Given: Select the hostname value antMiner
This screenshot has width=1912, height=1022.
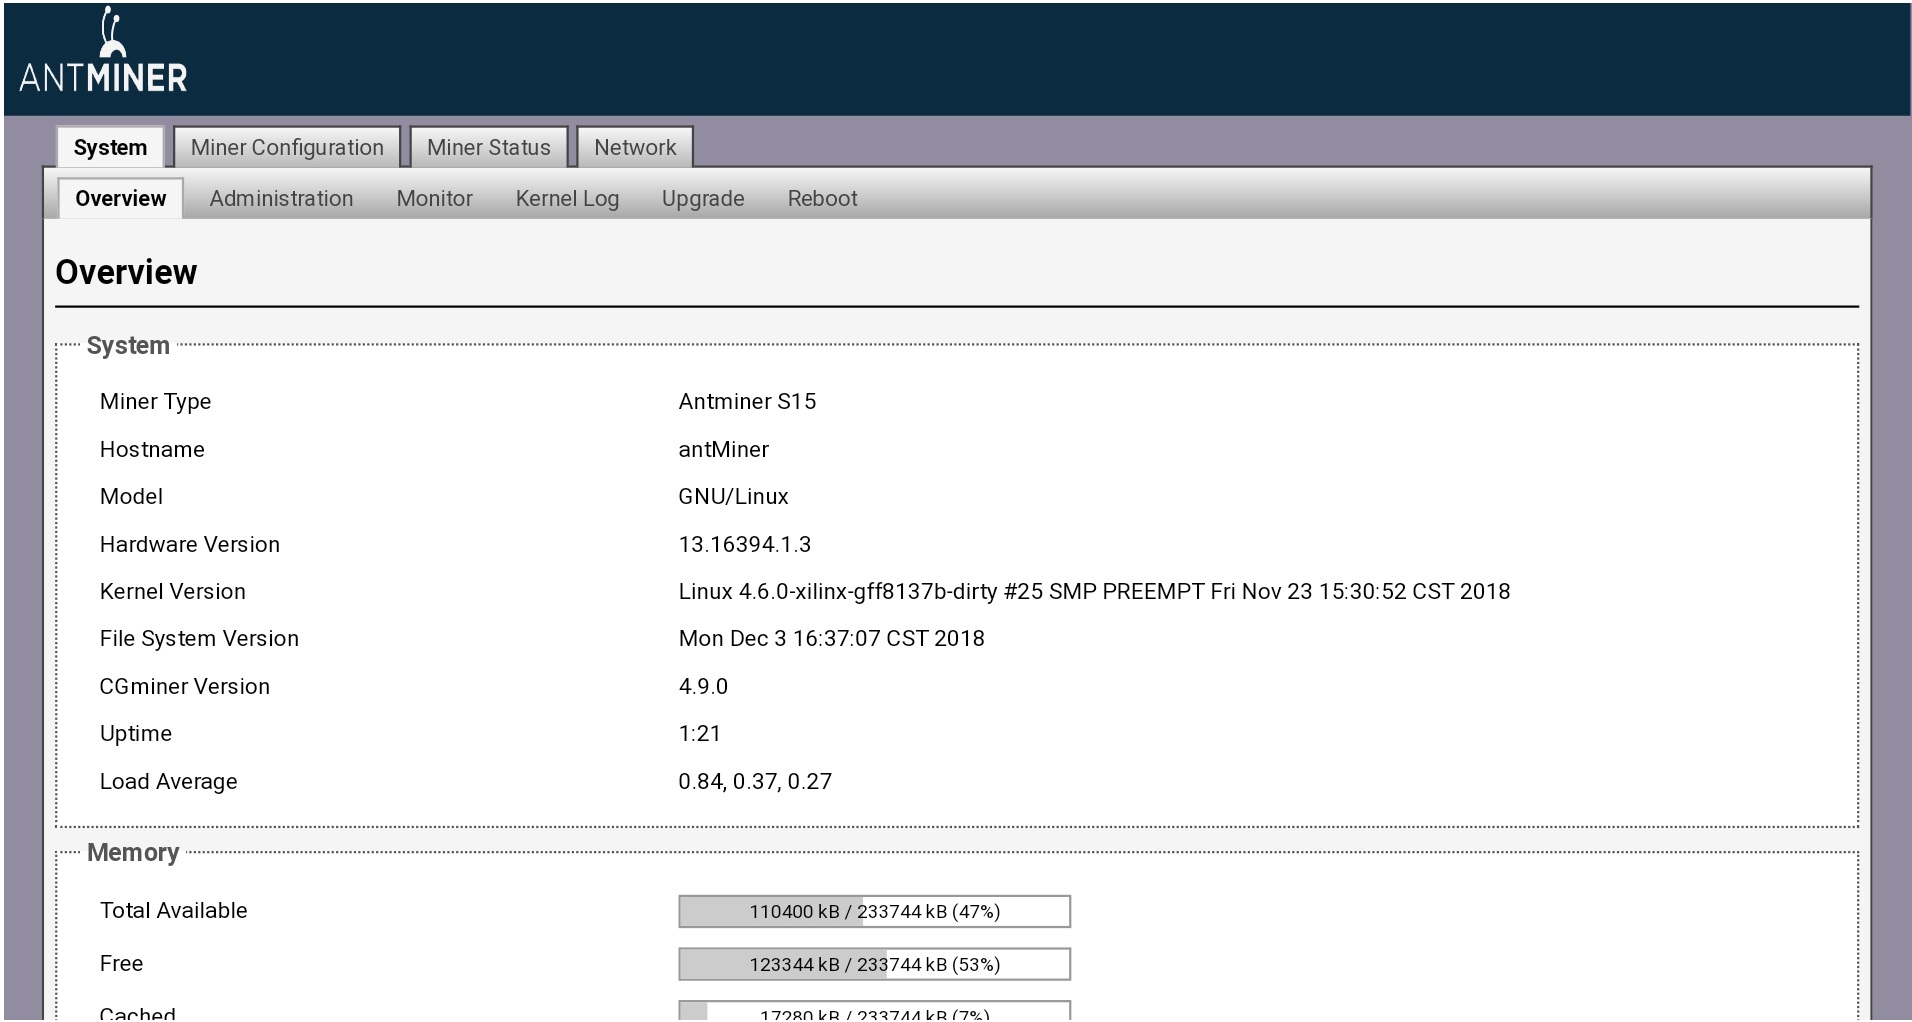Looking at the screenshot, I should tap(723, 449).
